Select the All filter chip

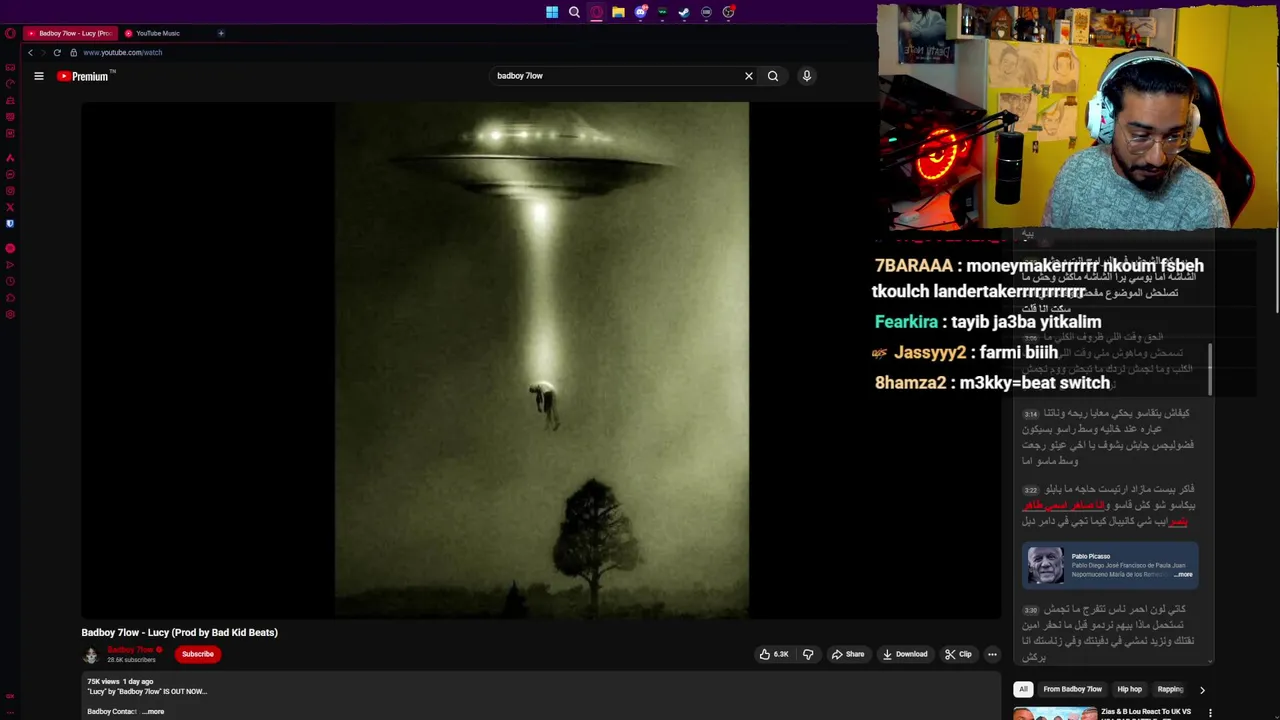pyautogui.click(x=1023, y=689)
